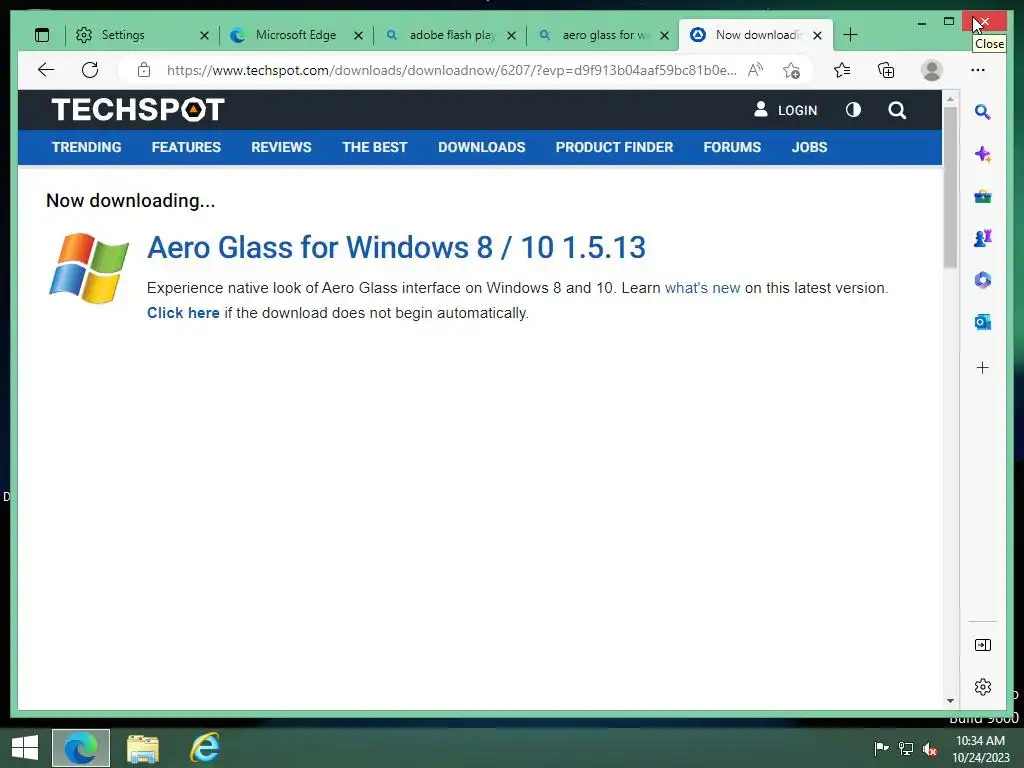
Task: Open the Edge tab actions menu
Action: tap(42, 35)
